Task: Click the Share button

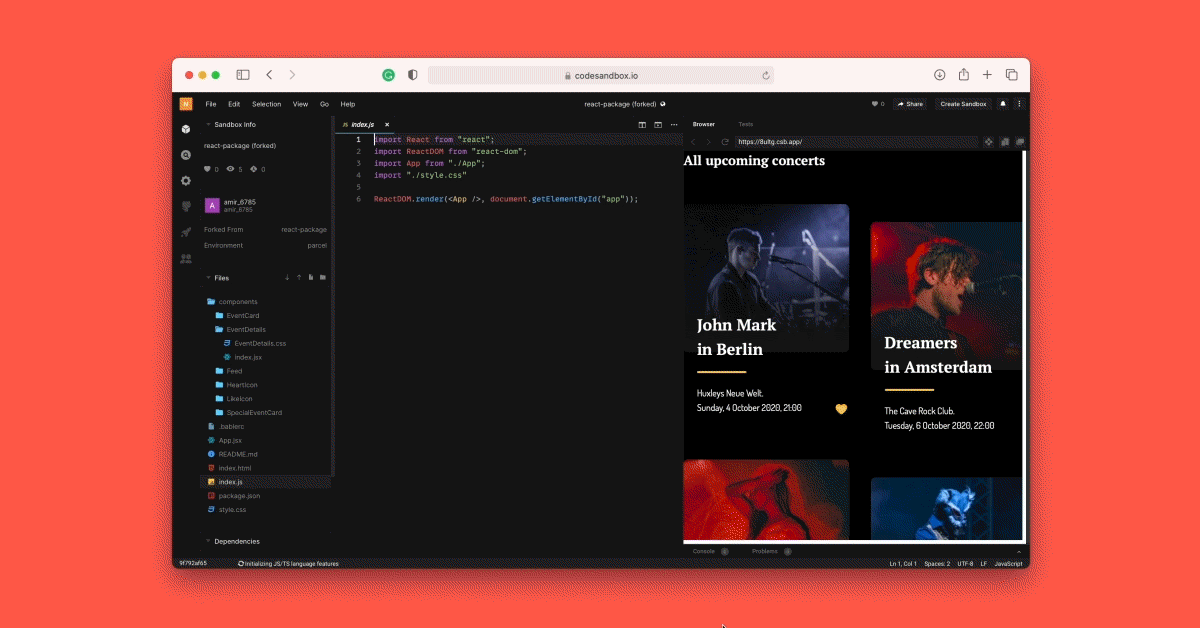Action: pos(910,104)
